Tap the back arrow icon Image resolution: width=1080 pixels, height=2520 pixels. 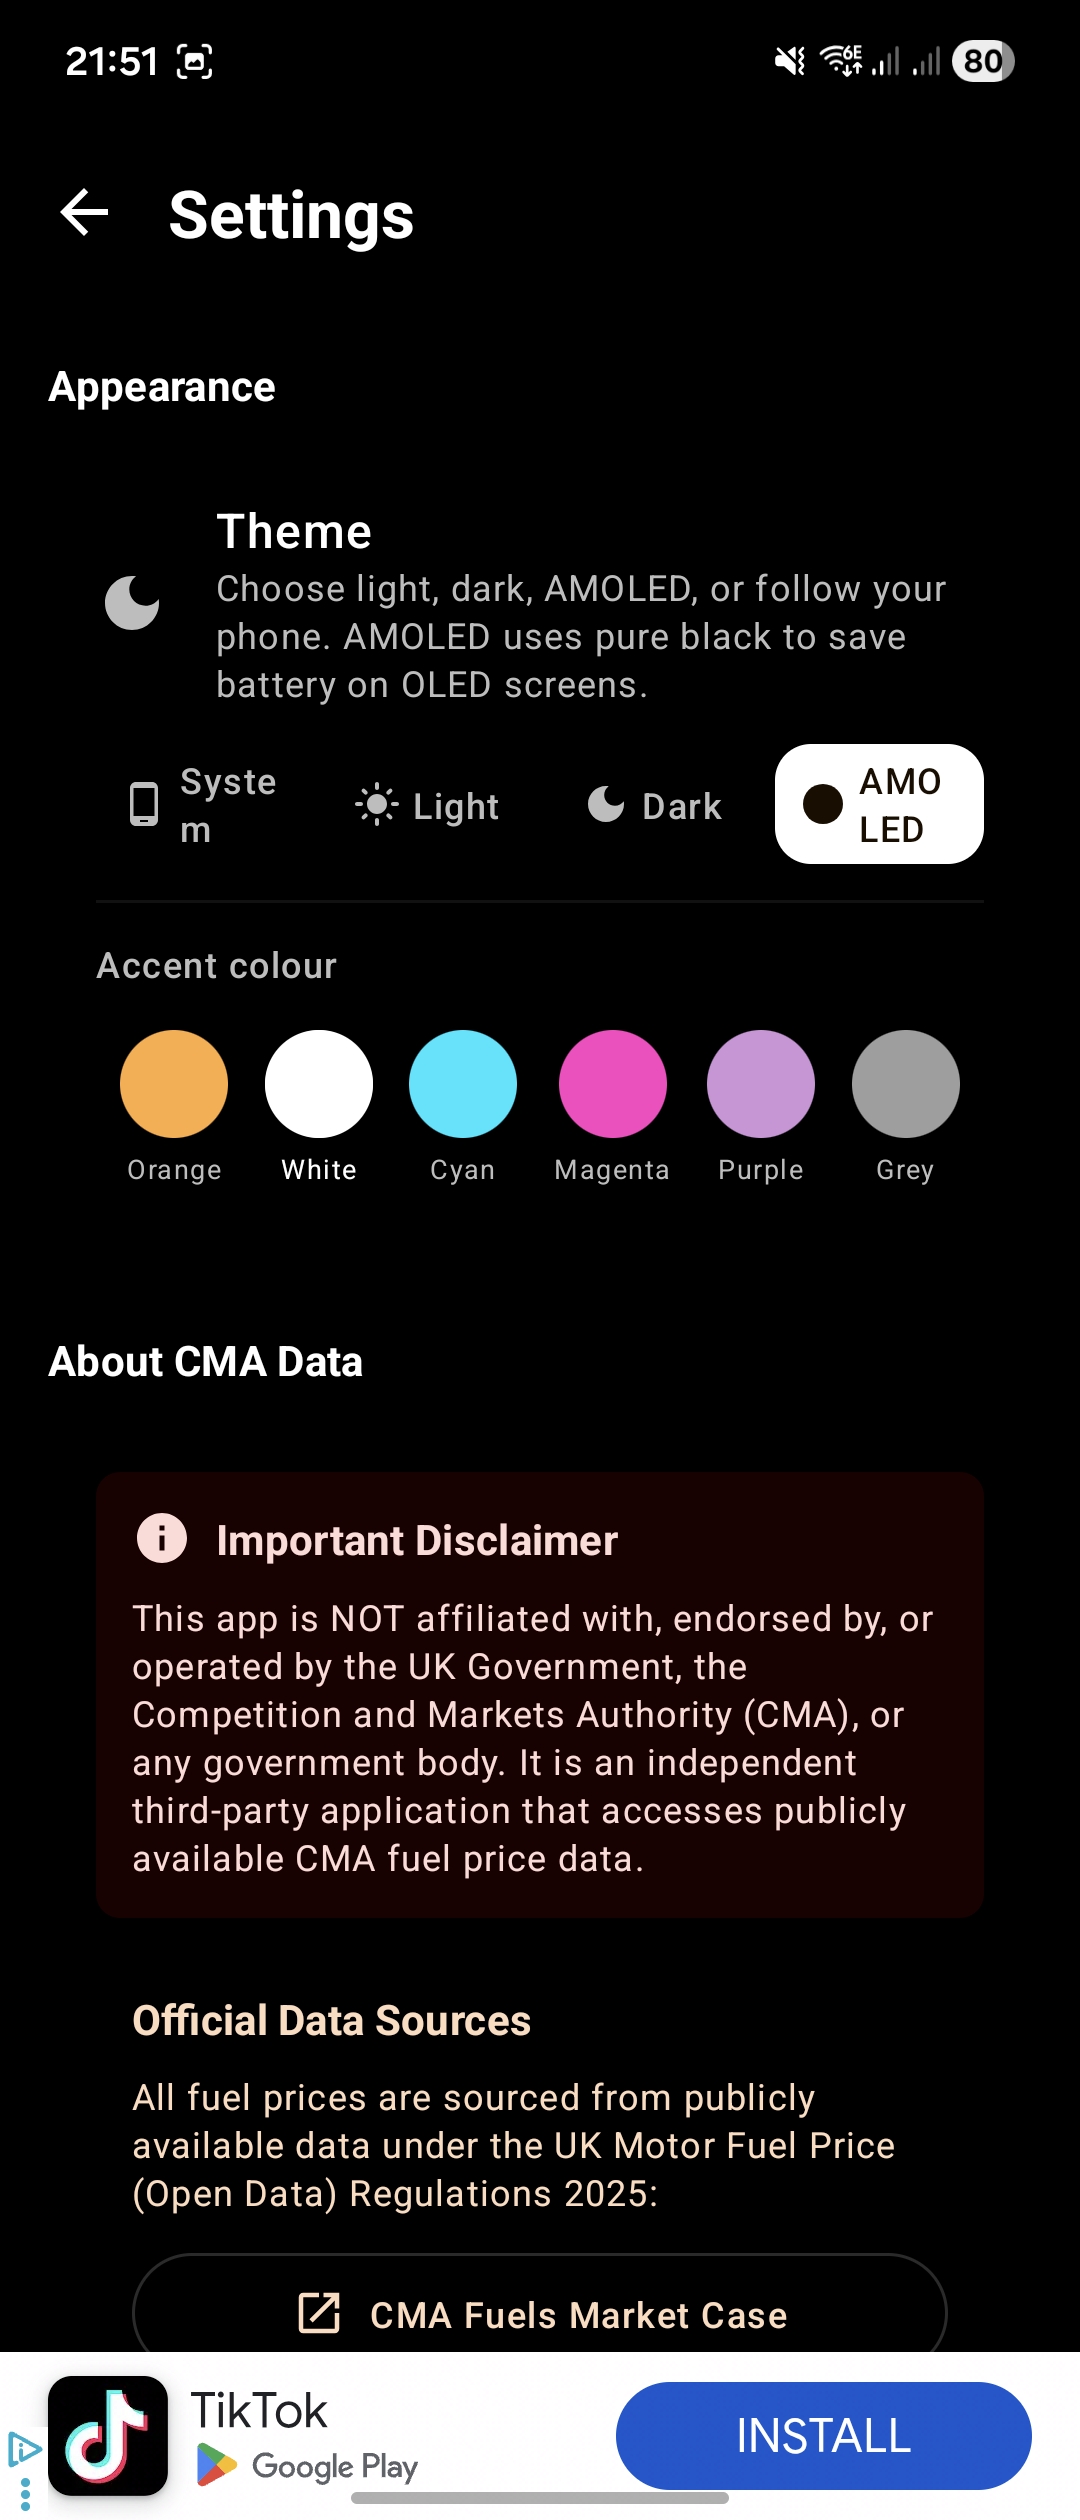coord(85,213)
